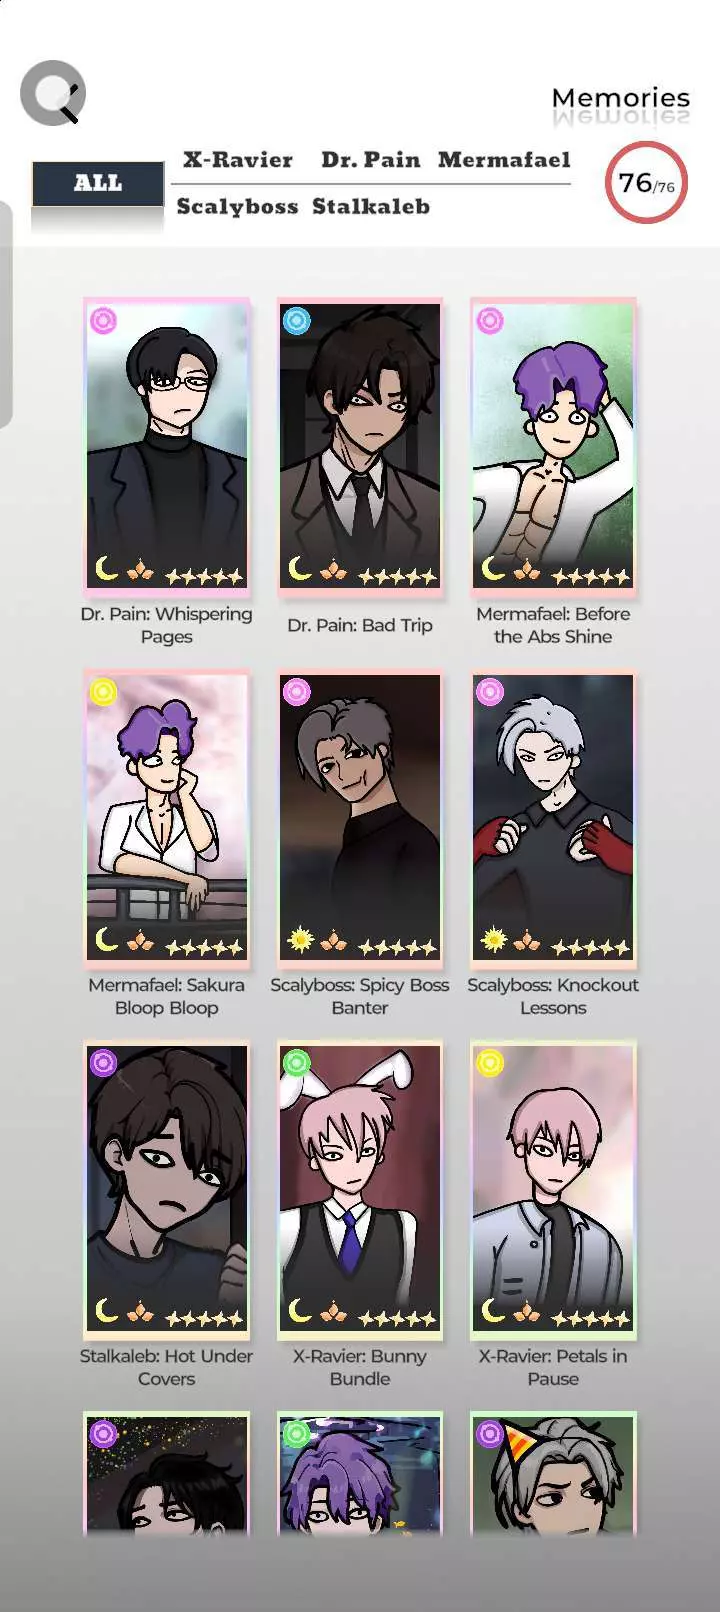Tap the blue orb icon on Bad Trip card
Image resolution: width=720 pixels, height=1612 pixels.
pyautogui.click(x=297, y=321)
